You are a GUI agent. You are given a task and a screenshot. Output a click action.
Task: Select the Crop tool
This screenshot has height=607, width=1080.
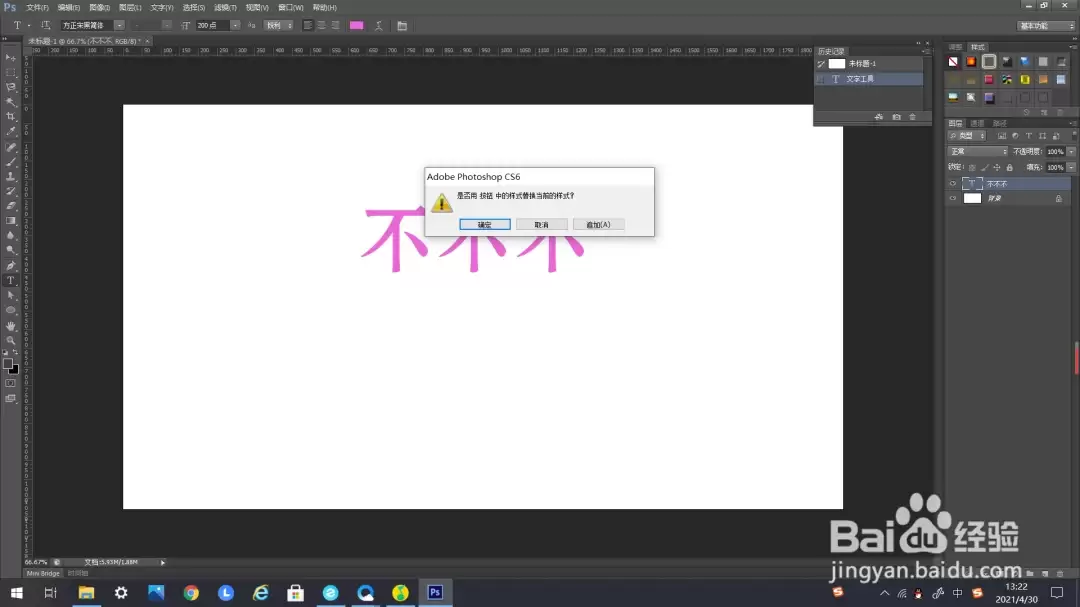point(10,116)
